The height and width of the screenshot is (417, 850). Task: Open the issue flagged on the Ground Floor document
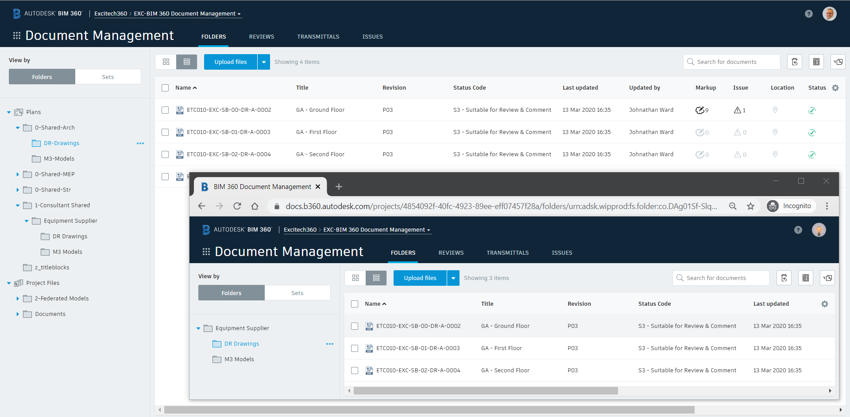739,110
